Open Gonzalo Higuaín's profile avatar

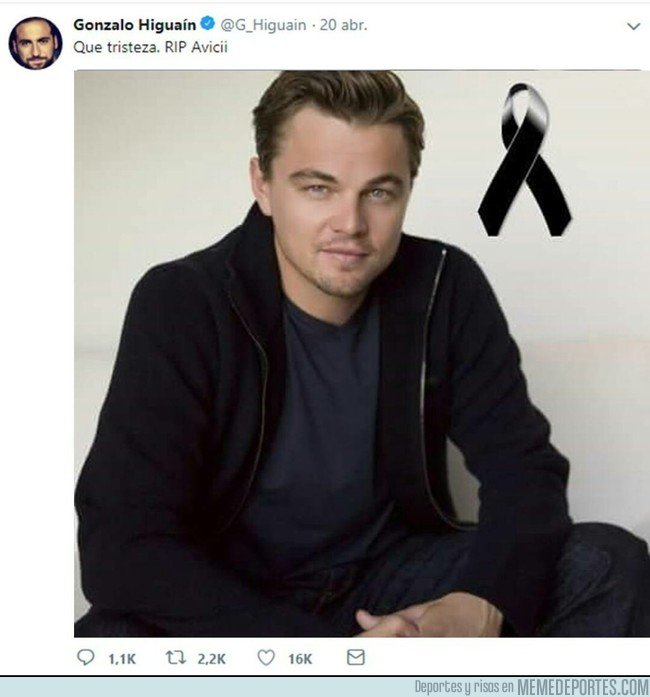[36, 43]
